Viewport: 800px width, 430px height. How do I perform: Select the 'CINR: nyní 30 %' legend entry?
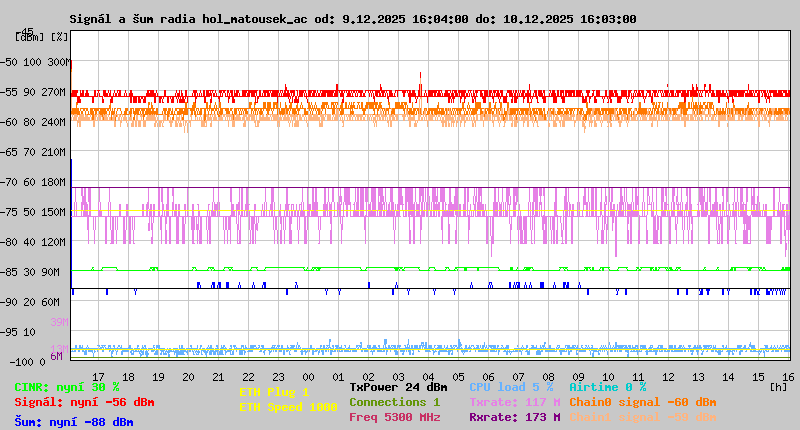67,388
